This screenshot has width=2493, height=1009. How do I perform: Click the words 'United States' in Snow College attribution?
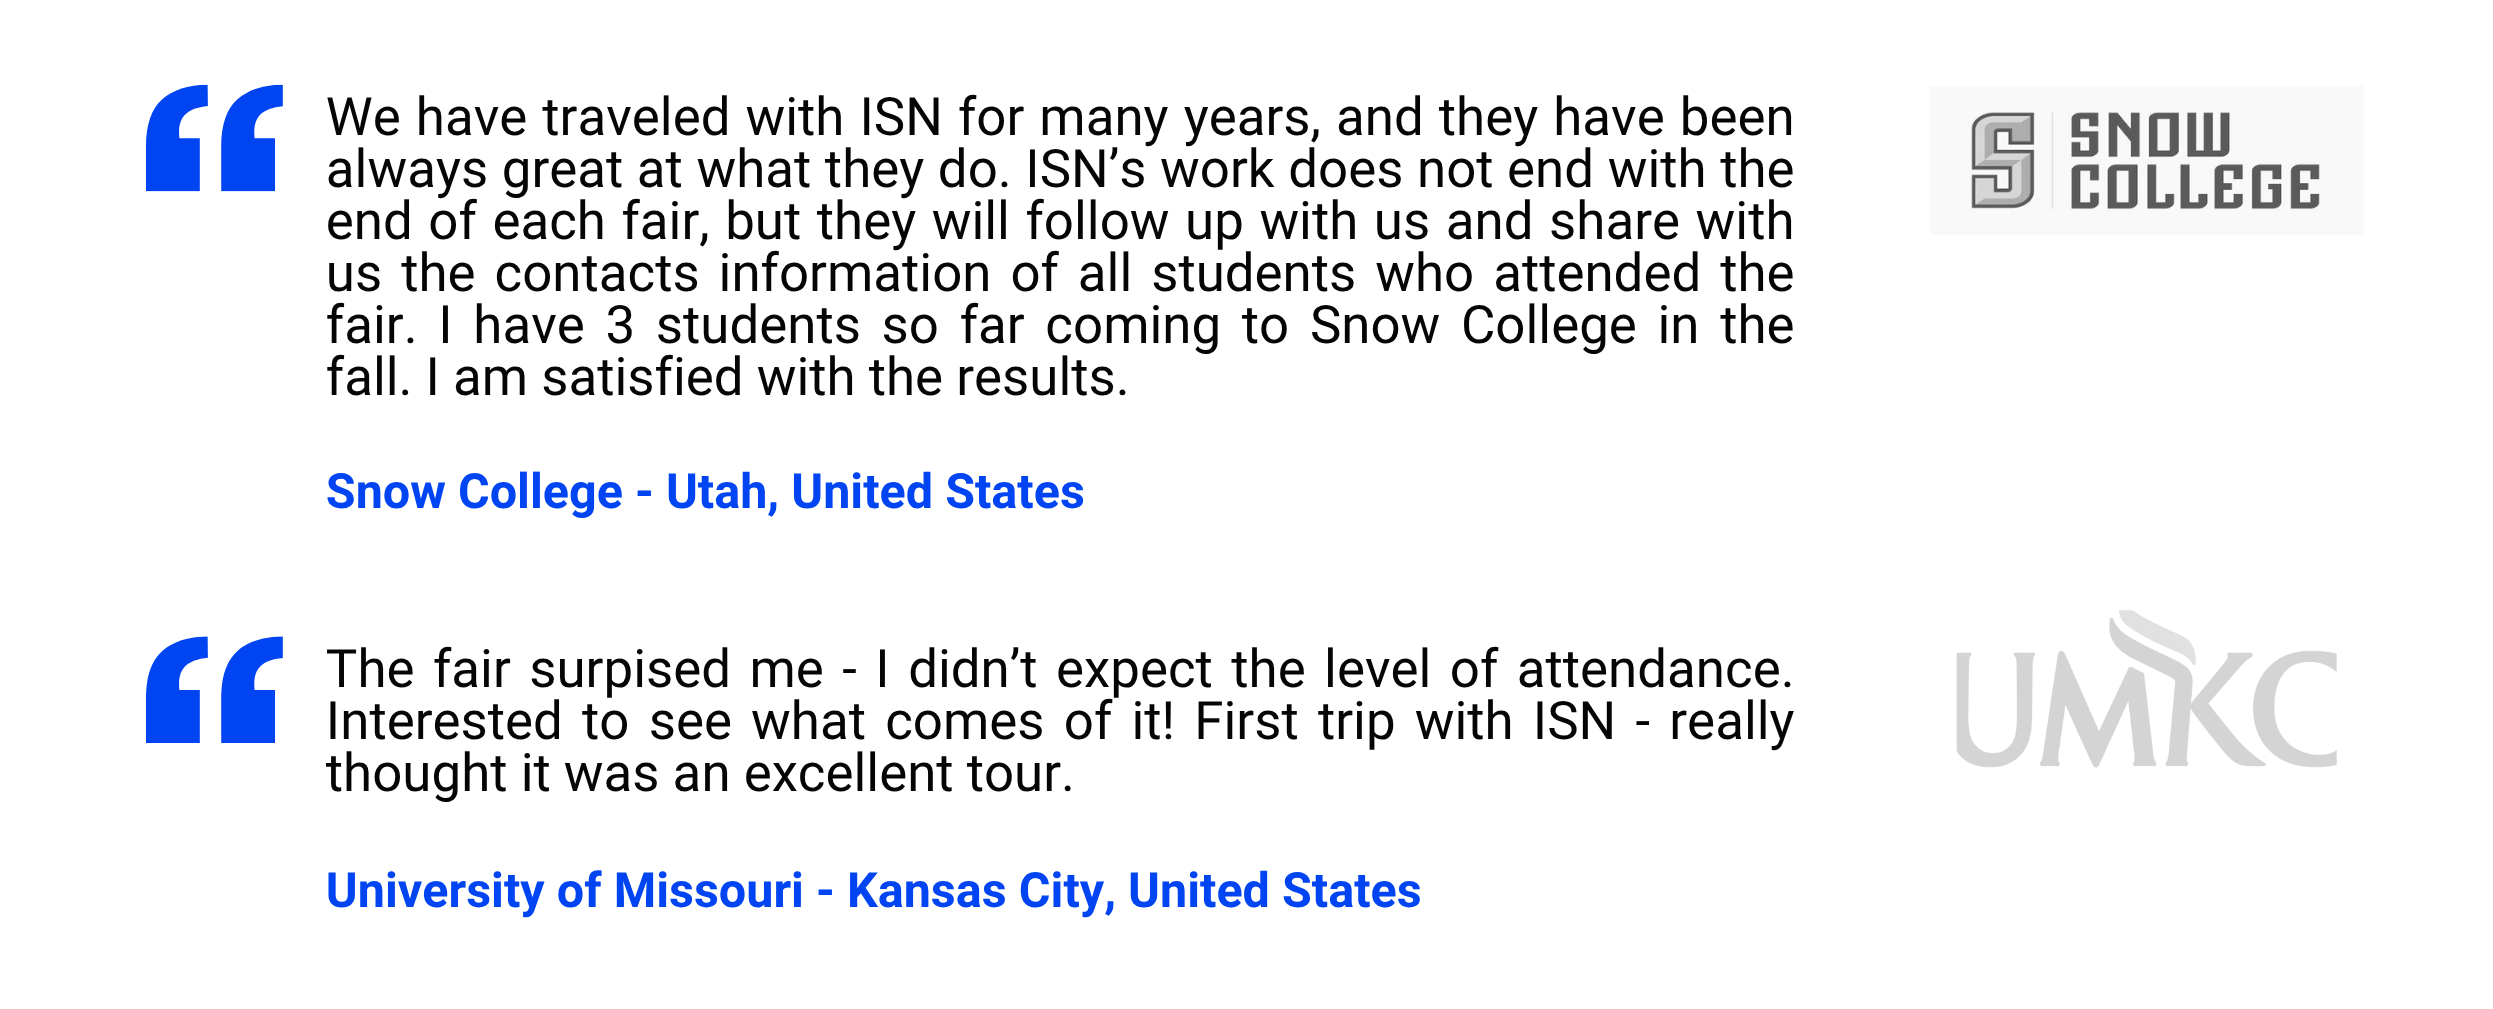click(938, 492)
